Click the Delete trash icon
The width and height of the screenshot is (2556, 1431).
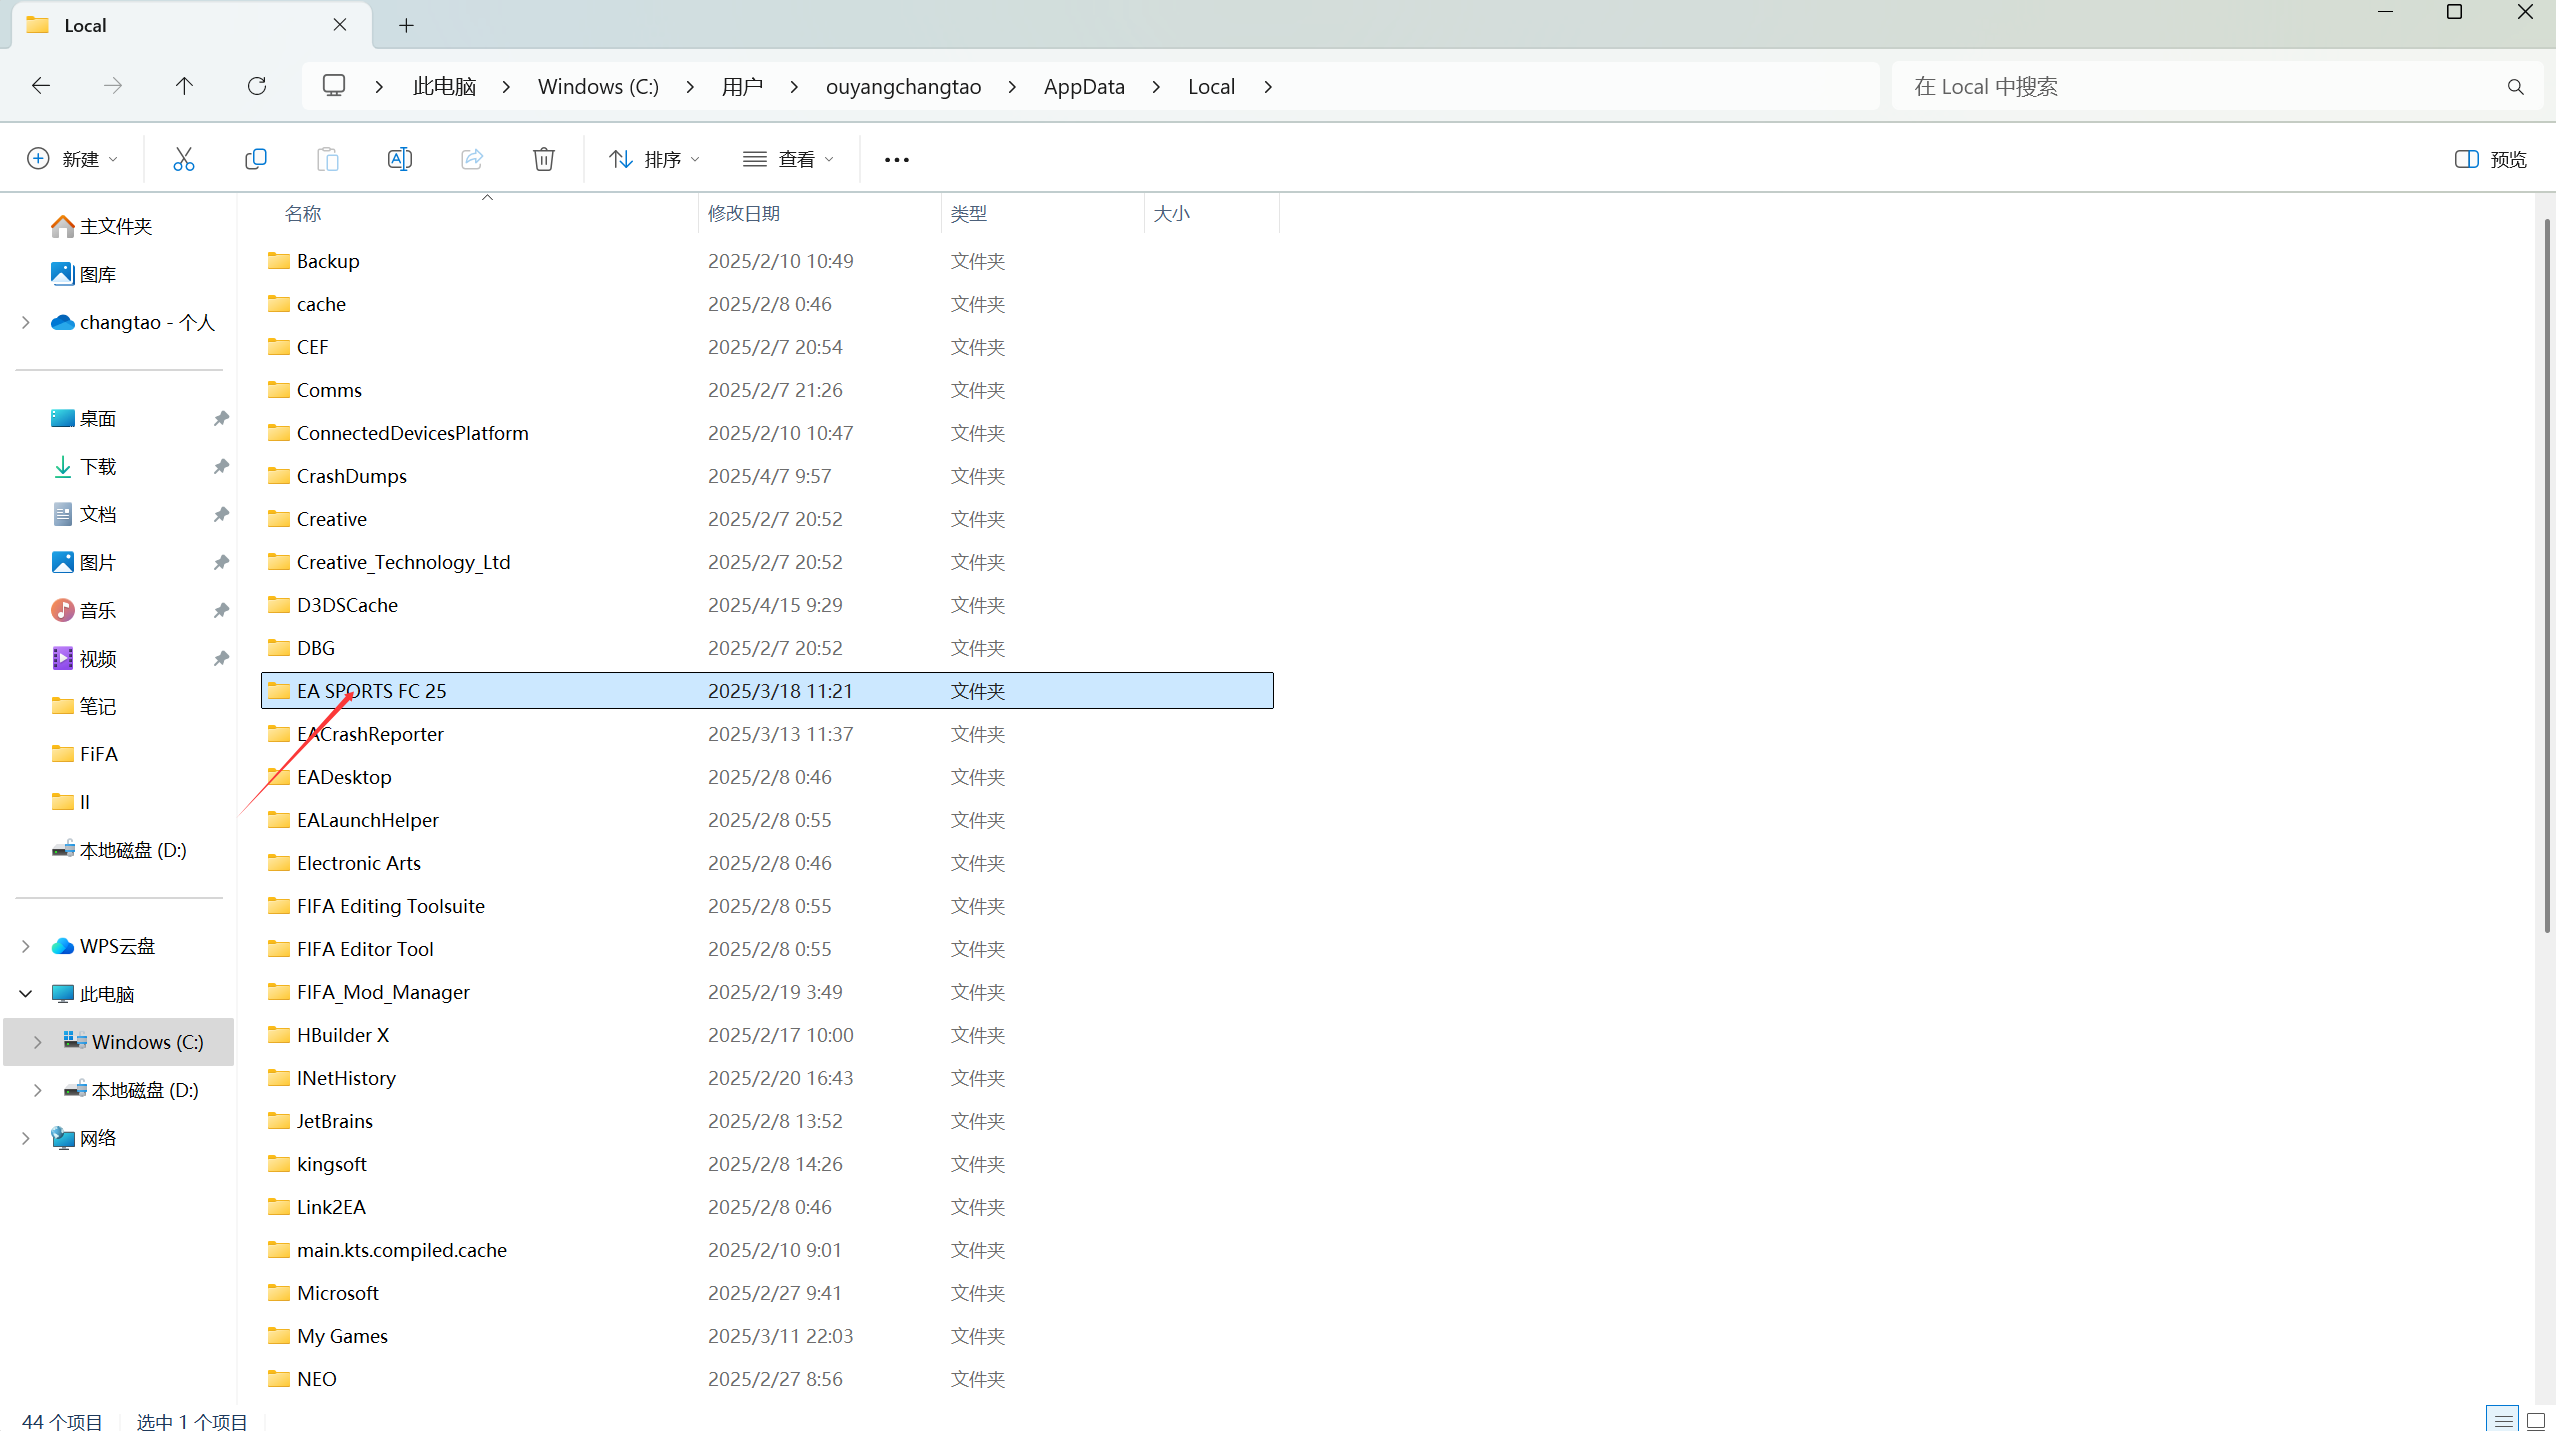coord(543,159)
